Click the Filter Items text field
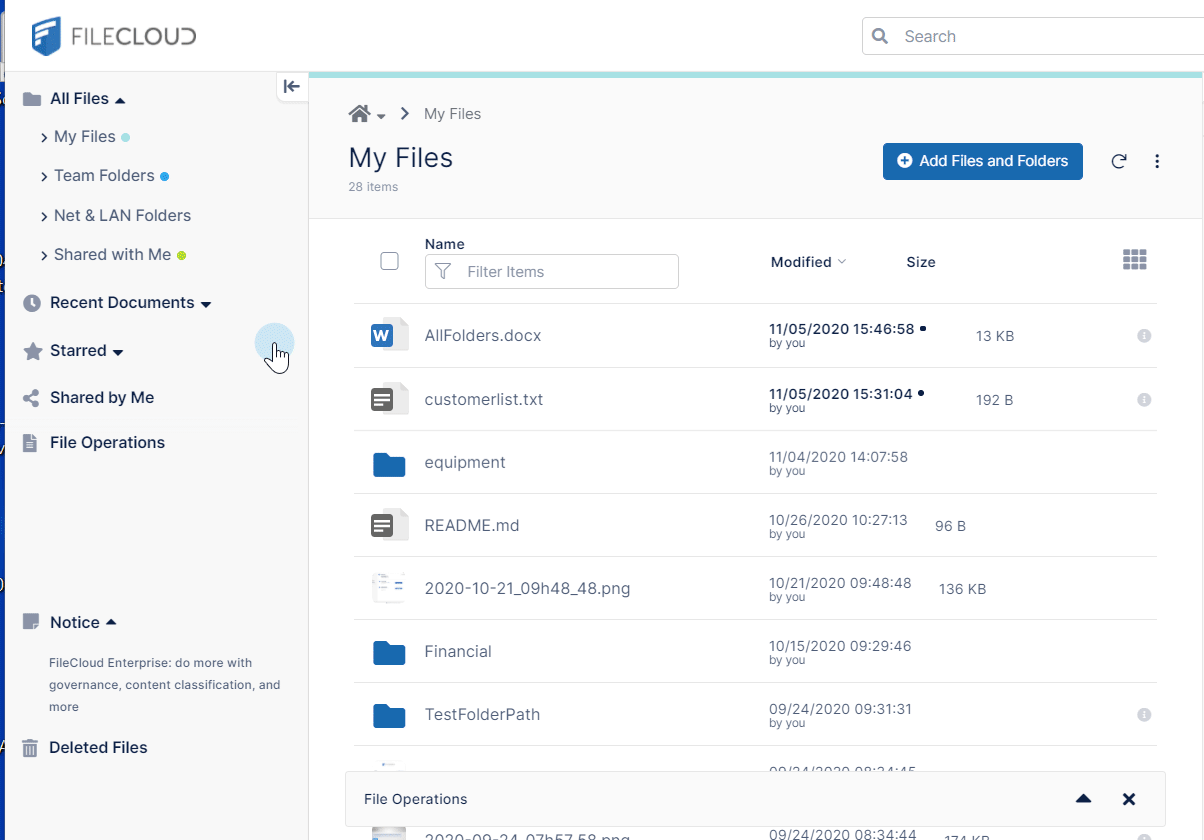The width and height of the screenshot is (1204, 840). pos(565,272)
